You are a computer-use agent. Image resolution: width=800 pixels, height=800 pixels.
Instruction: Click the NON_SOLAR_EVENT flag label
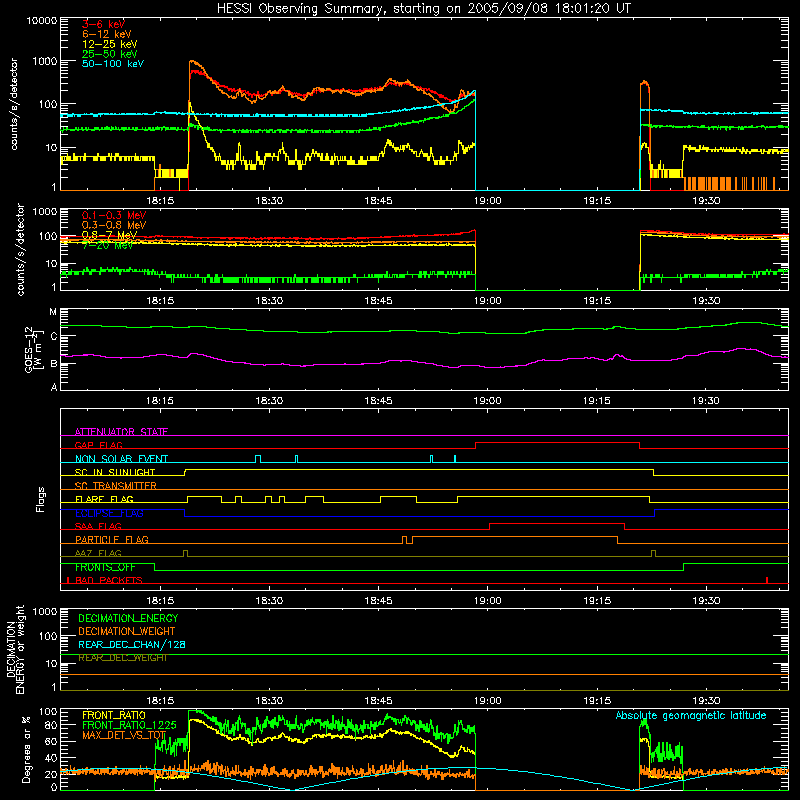(121, 459)
